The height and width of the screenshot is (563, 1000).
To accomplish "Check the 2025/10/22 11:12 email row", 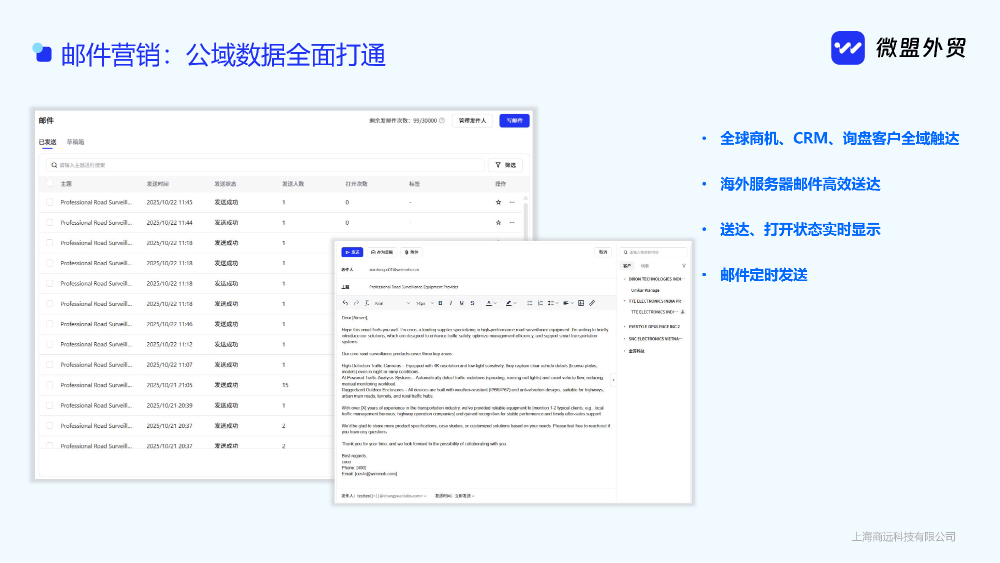I will [50, 344].
